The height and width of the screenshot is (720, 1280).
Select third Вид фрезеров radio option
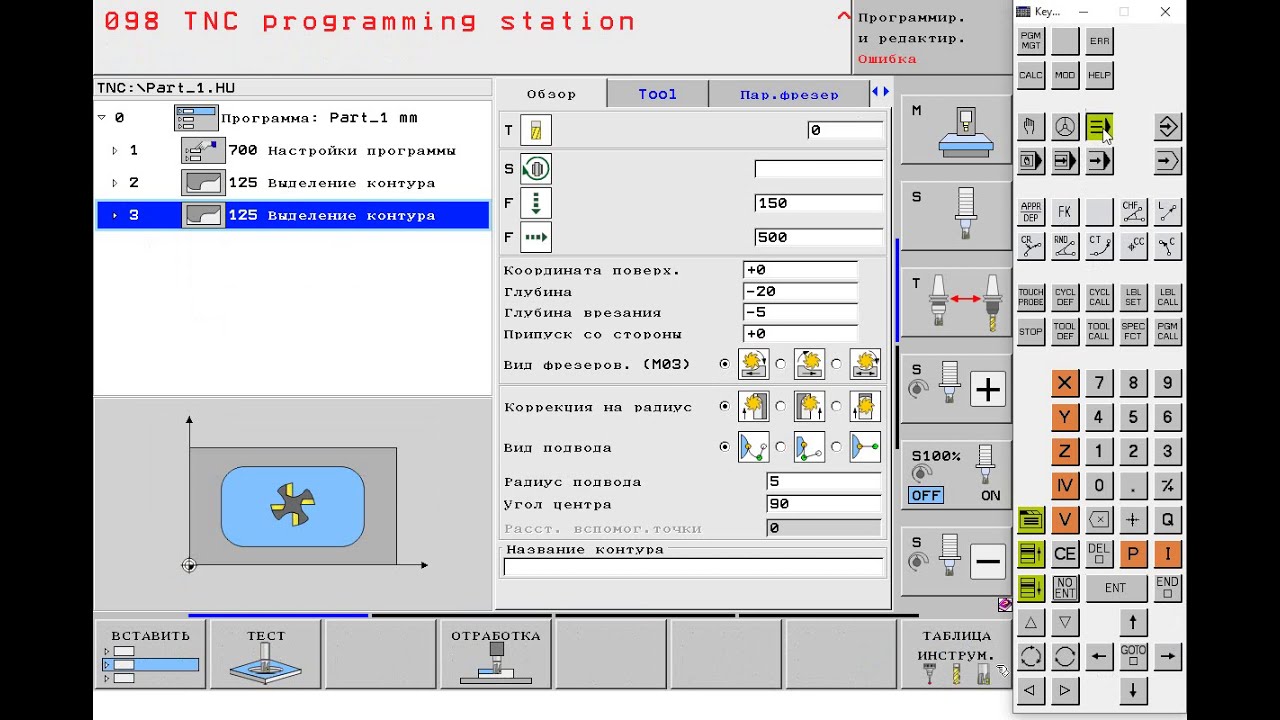836,364
